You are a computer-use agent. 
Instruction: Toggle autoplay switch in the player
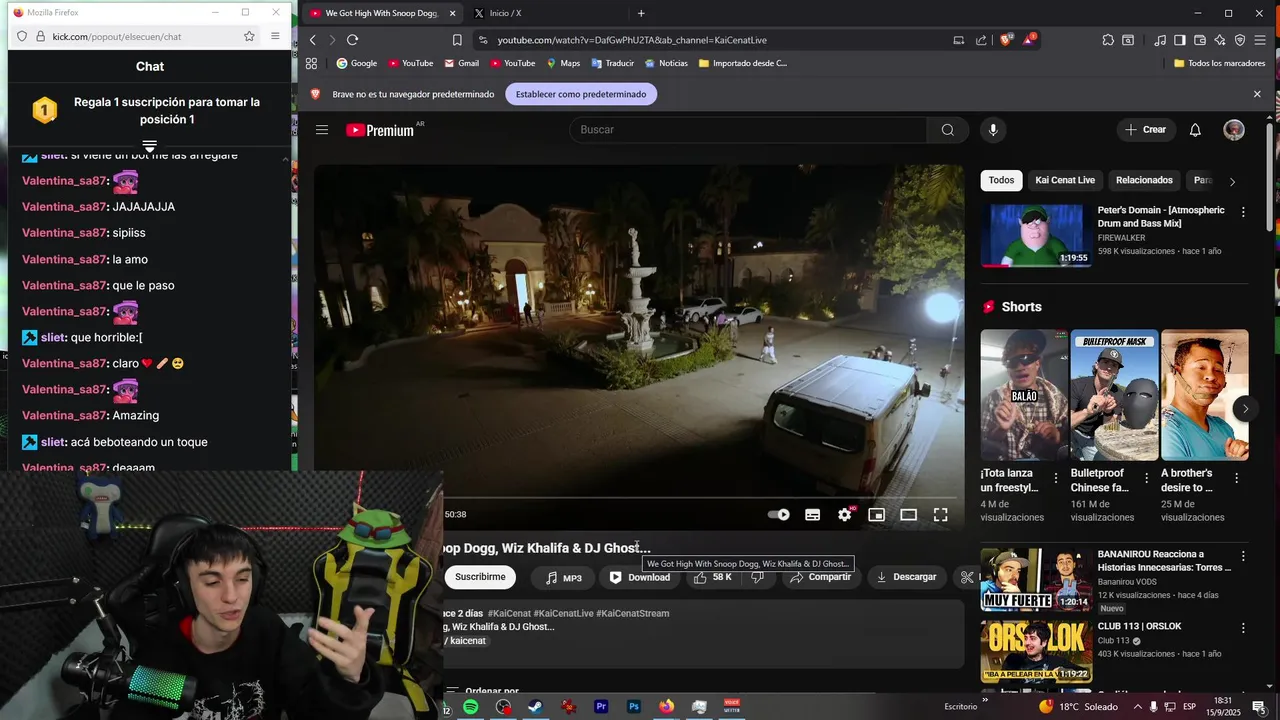coord(778,515)
